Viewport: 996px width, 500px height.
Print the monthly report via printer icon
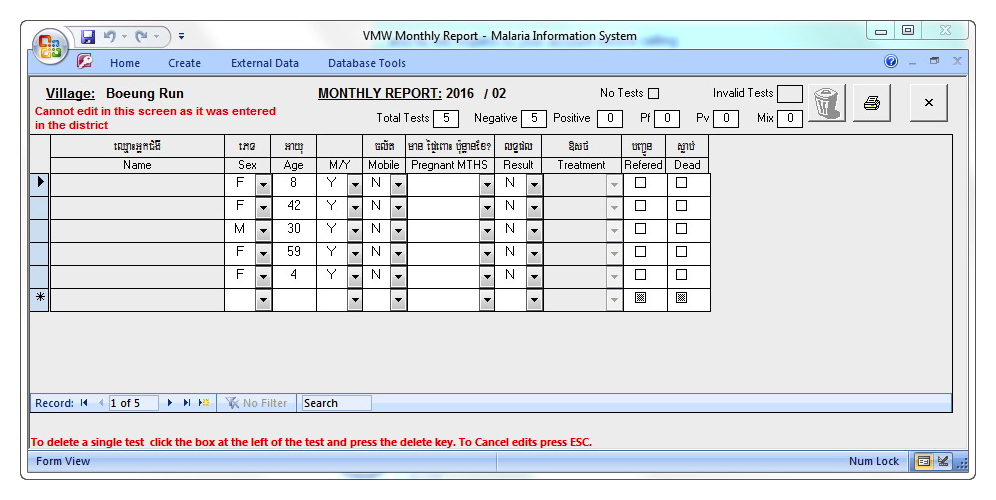point(871,103)
